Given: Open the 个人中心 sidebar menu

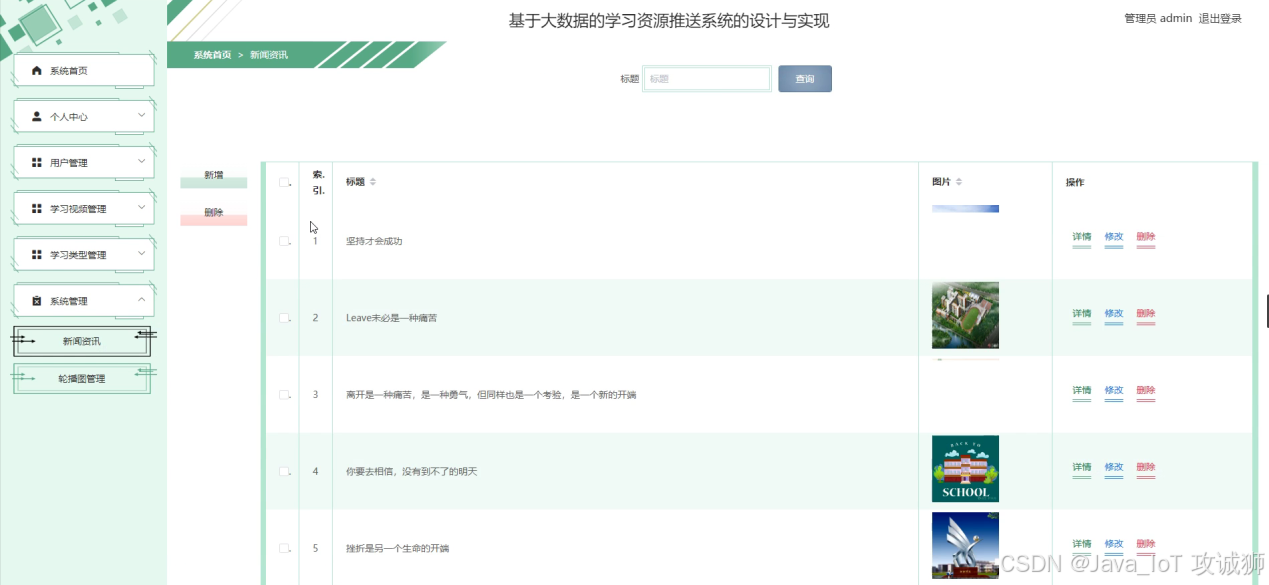Looking at the screenshot, I should coord(84,117).
